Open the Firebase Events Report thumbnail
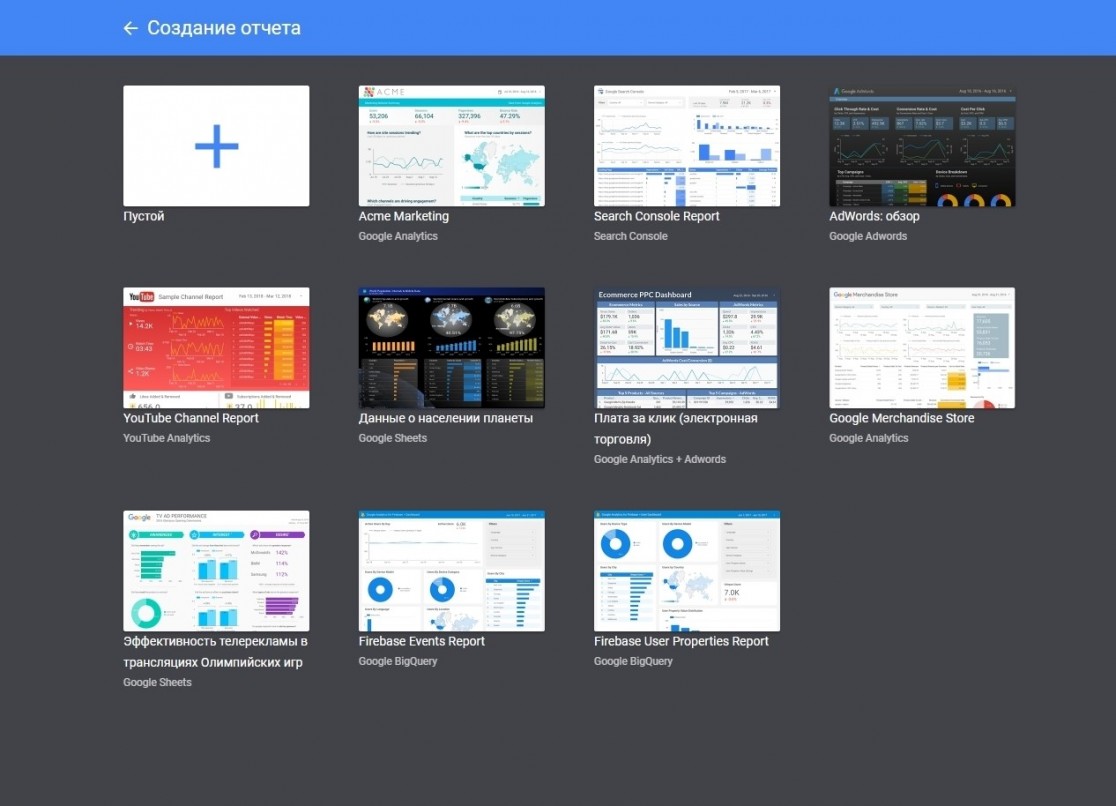This screenshot has height=806, width=1116. coord(451,570)
